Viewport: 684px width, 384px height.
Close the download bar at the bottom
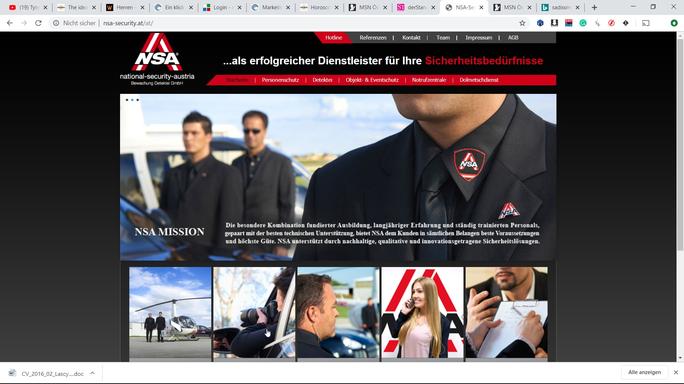676,372
